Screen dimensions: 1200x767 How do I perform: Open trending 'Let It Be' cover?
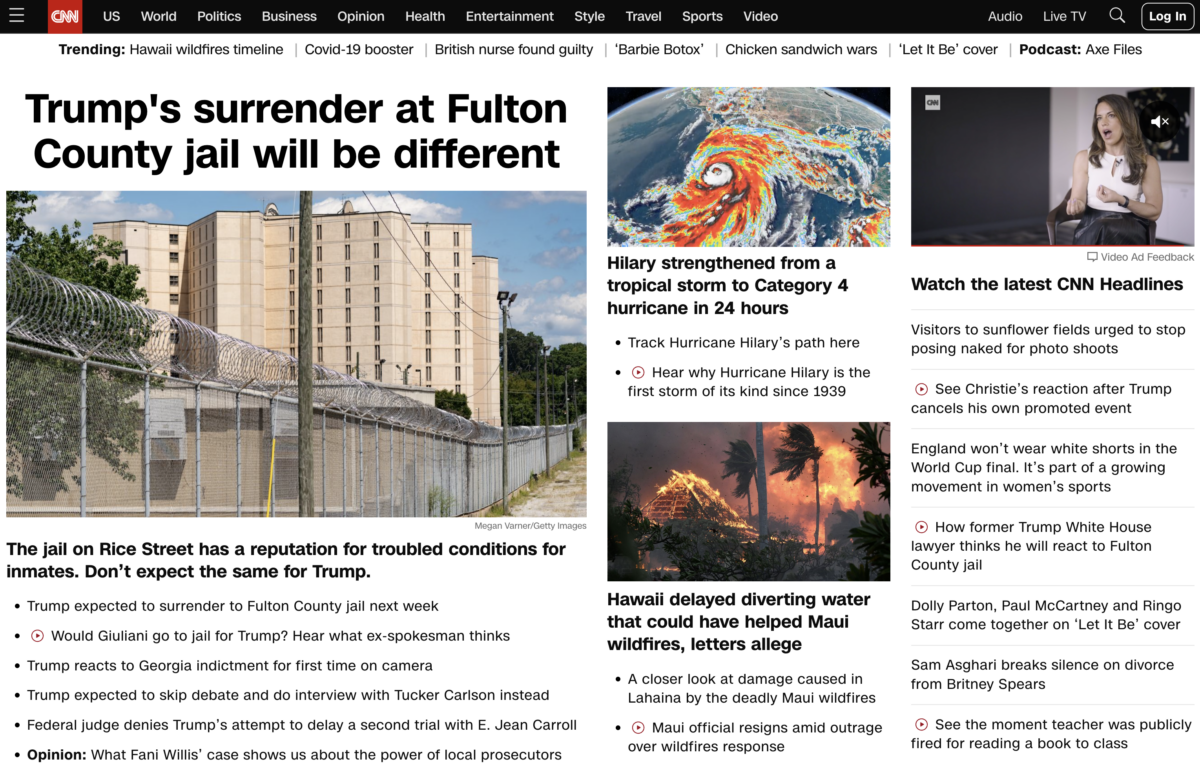click(x=948, y=49)
